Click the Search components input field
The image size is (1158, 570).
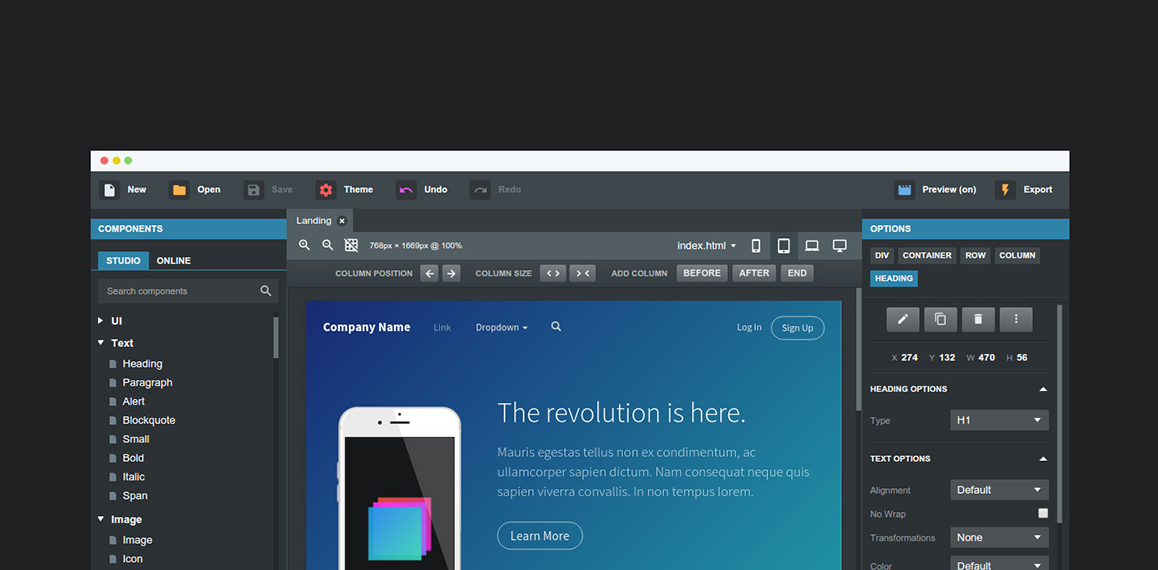pyautogui.click(x=180, y=291)
